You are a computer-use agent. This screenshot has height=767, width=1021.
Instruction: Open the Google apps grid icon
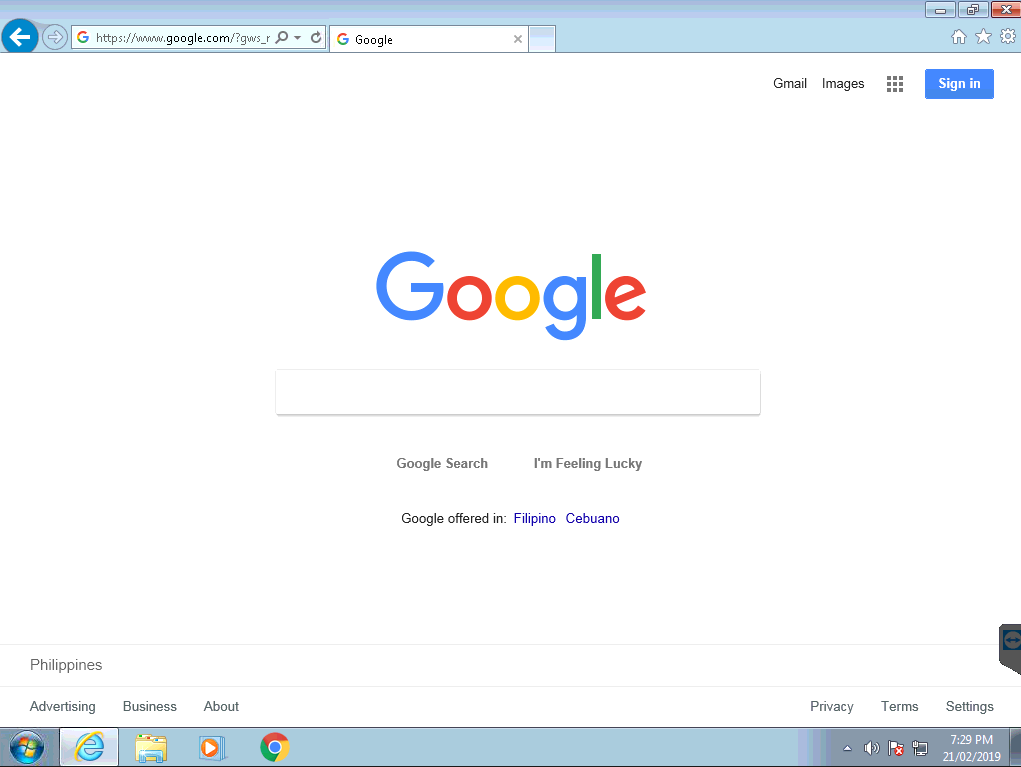(895, 84)
